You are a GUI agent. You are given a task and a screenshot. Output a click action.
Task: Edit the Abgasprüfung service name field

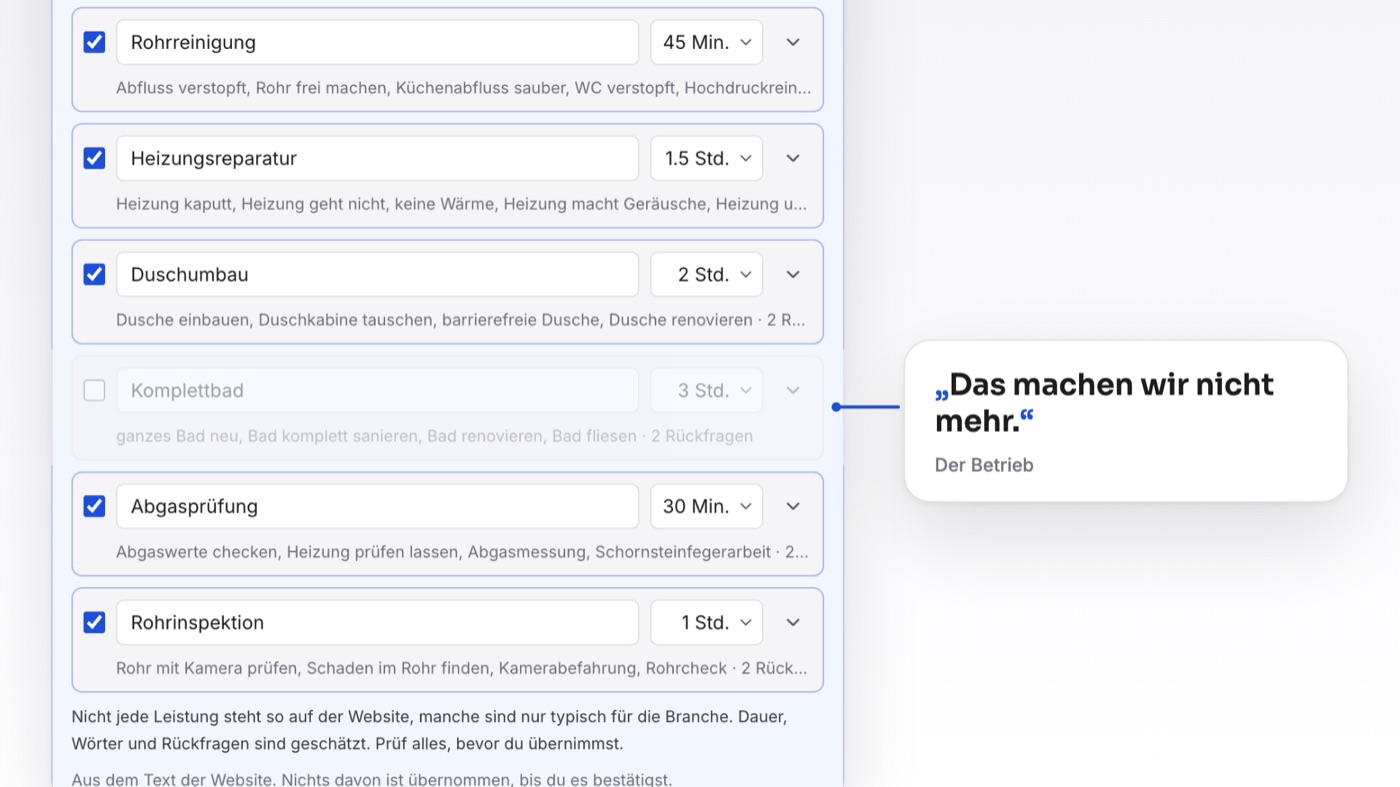click(x=377, y=506)
